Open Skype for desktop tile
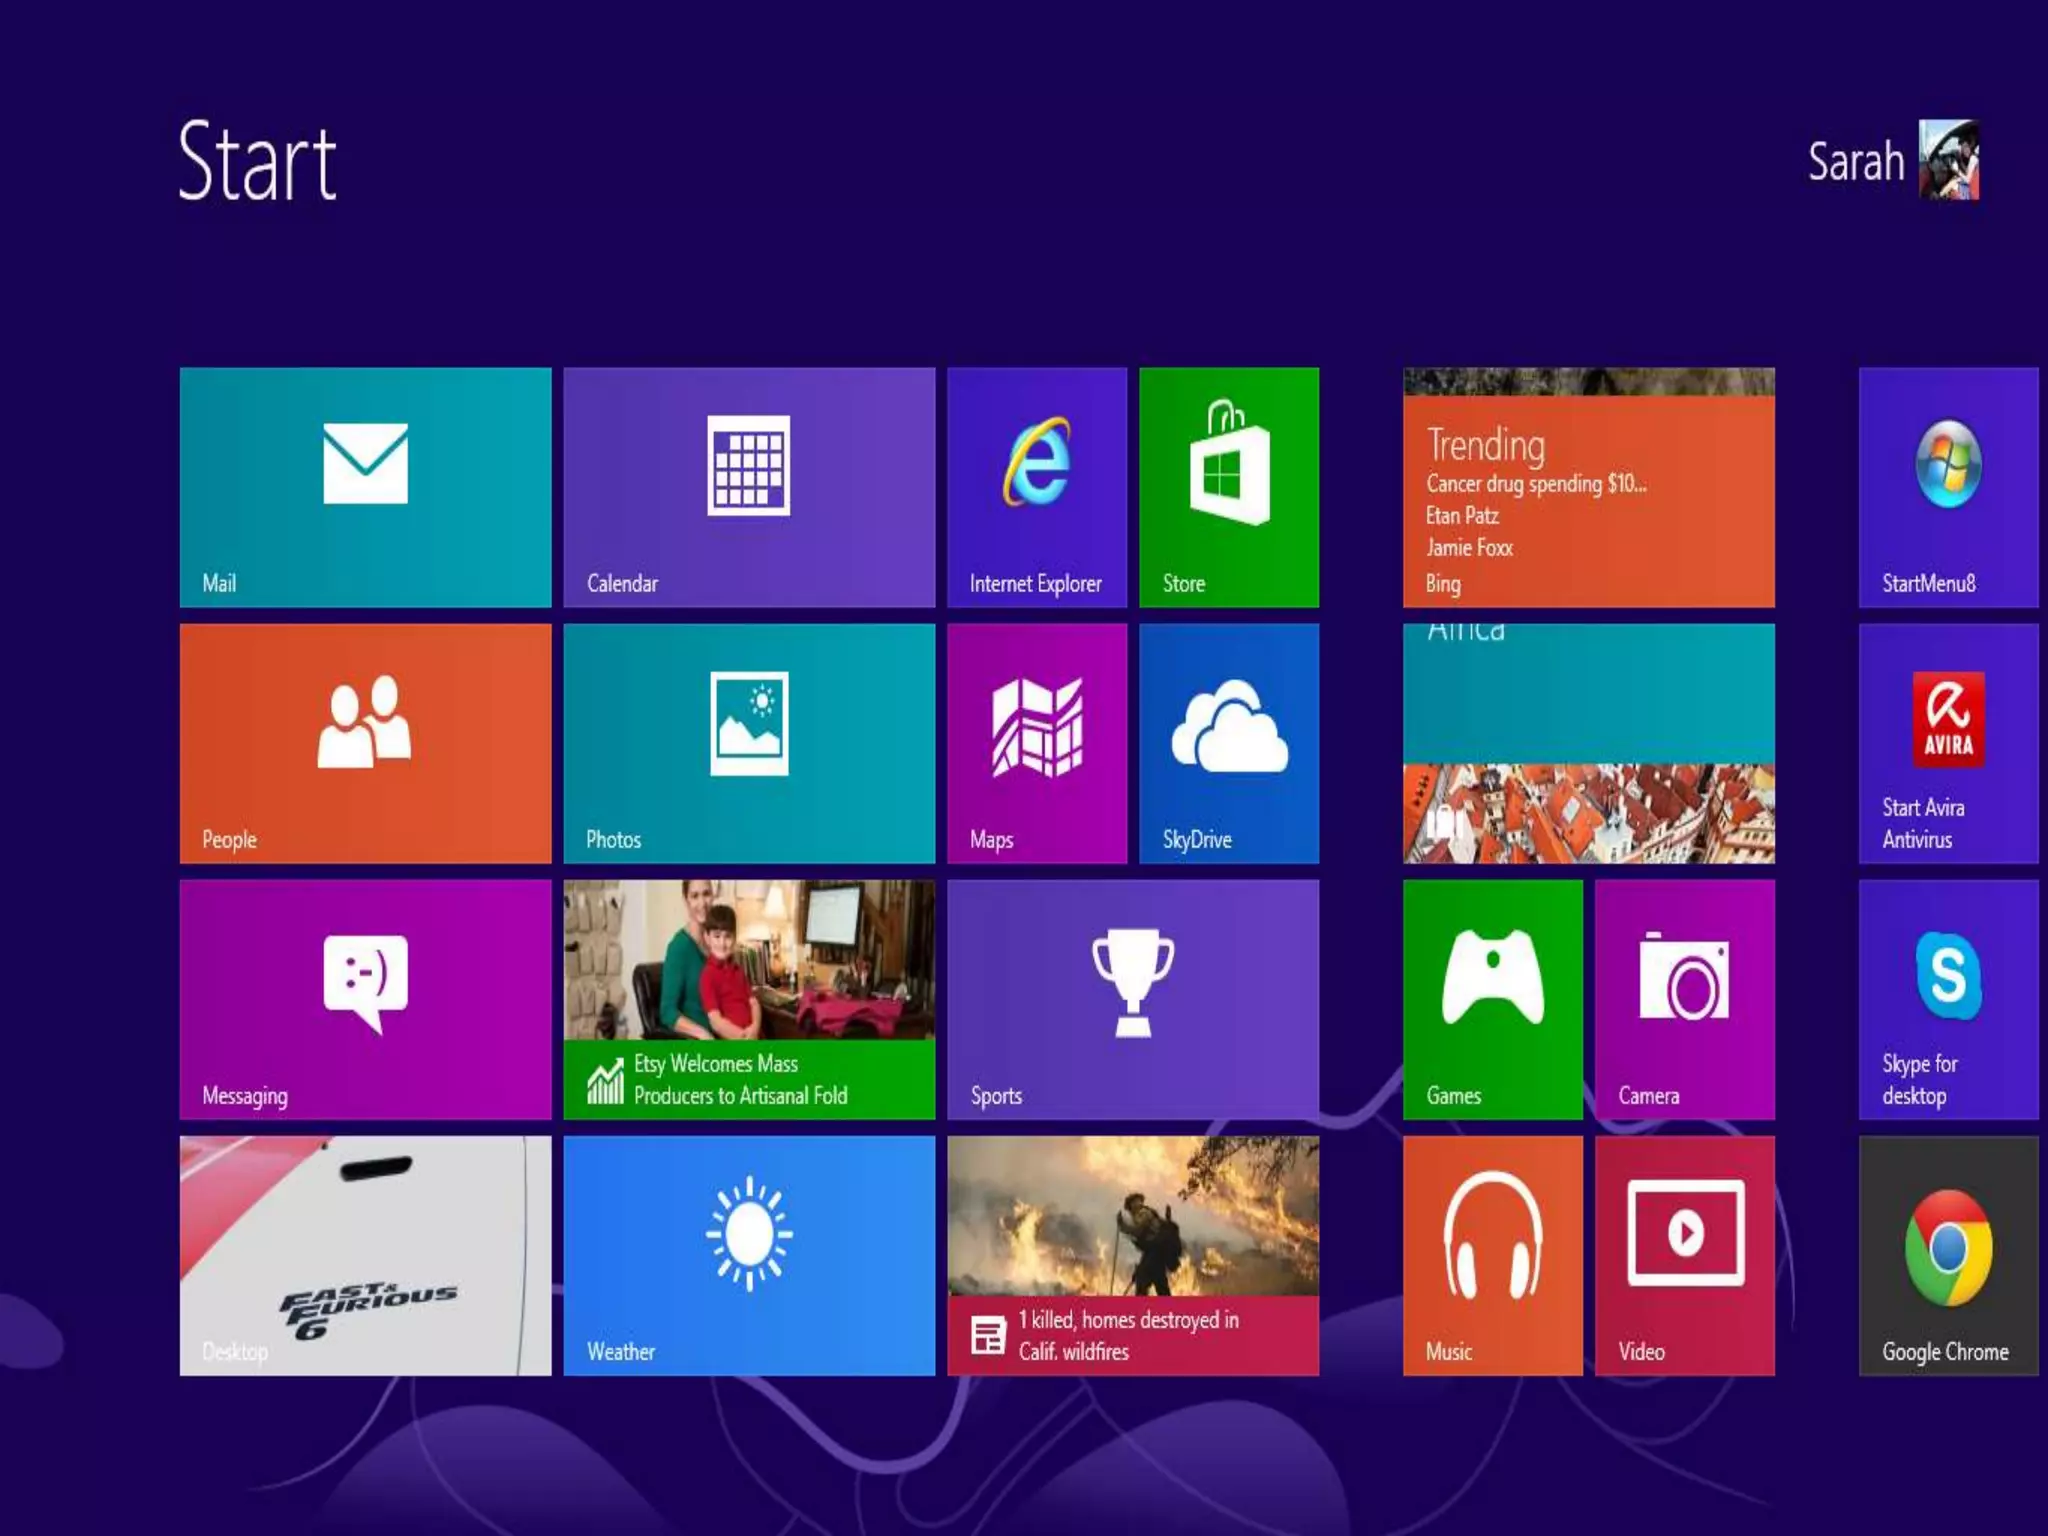The height and width of the screenshot is (1536, 2048). point(1948,999)
